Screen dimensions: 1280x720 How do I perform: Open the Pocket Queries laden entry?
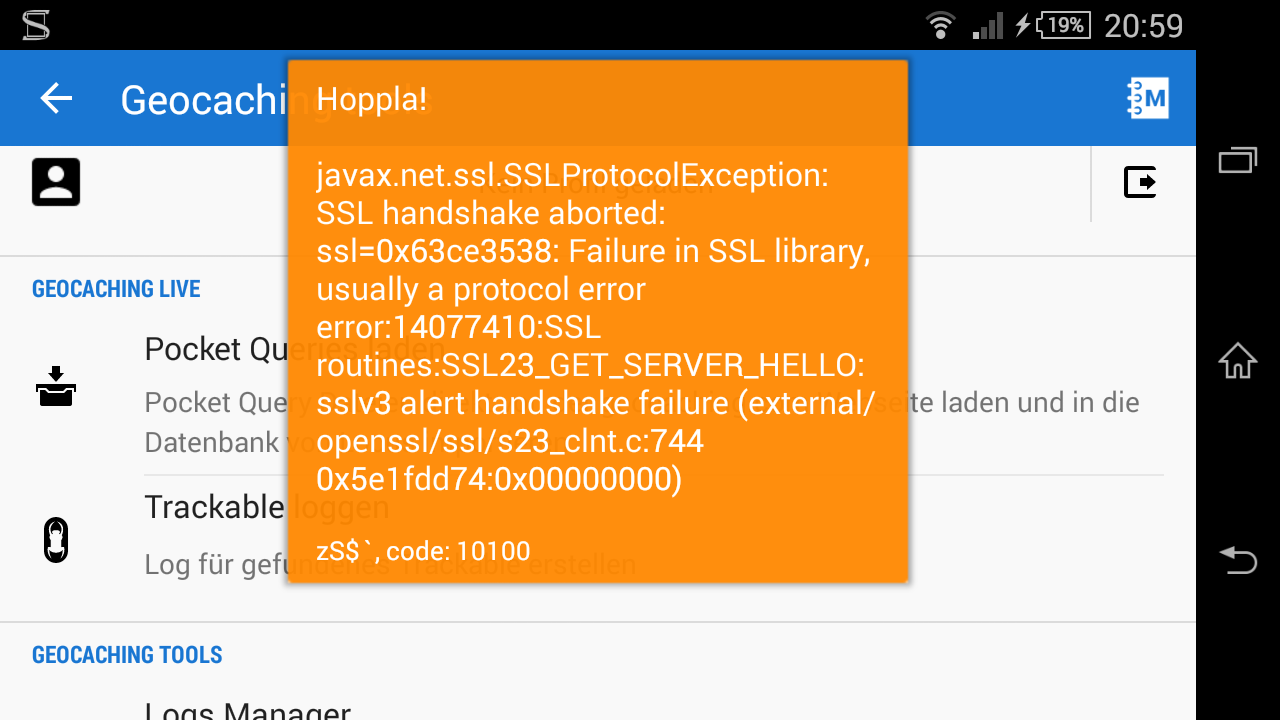point(215,350)
